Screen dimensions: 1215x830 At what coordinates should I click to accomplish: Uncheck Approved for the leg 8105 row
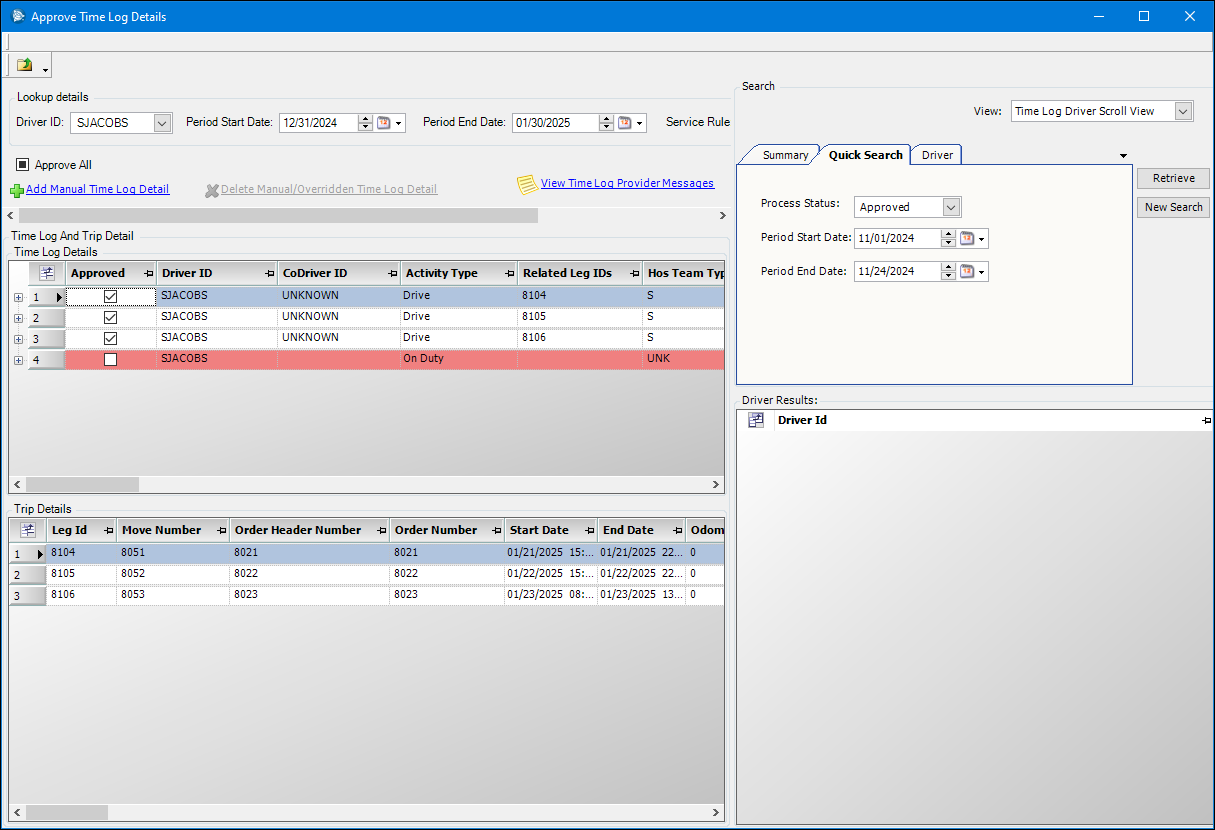pos(111,317)
